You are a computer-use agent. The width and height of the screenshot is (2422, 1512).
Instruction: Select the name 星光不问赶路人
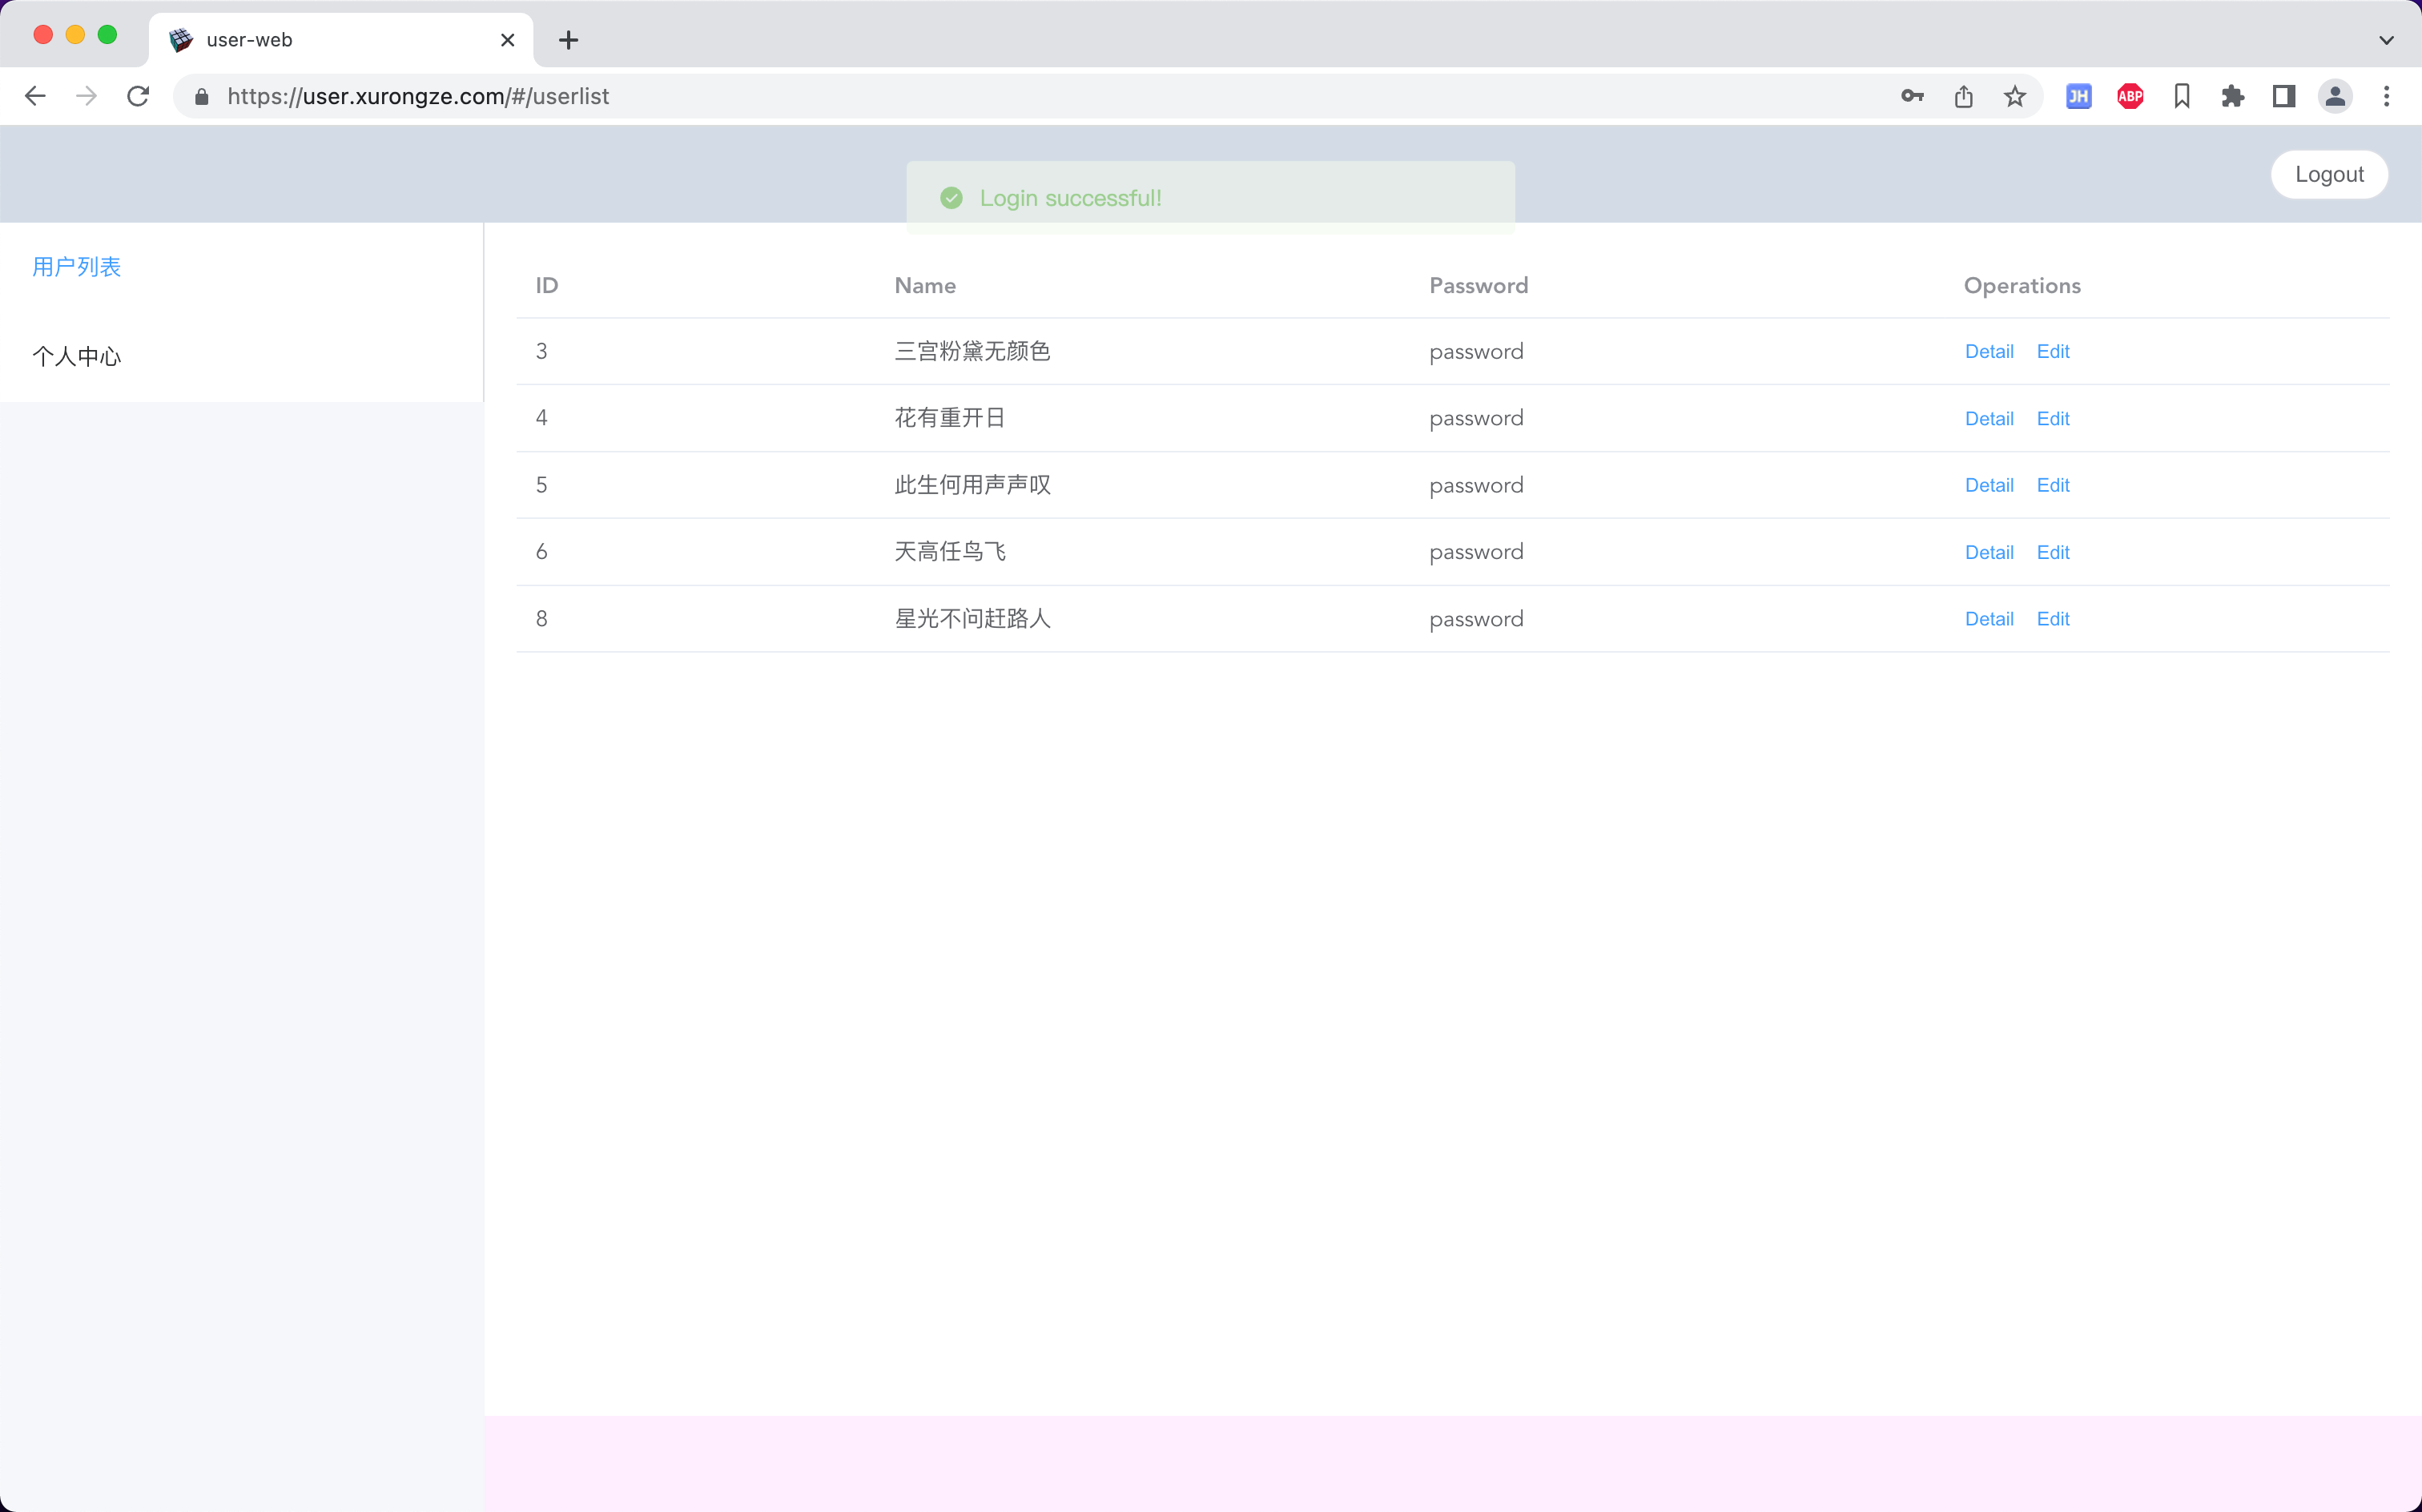click(x=972, y=619)
